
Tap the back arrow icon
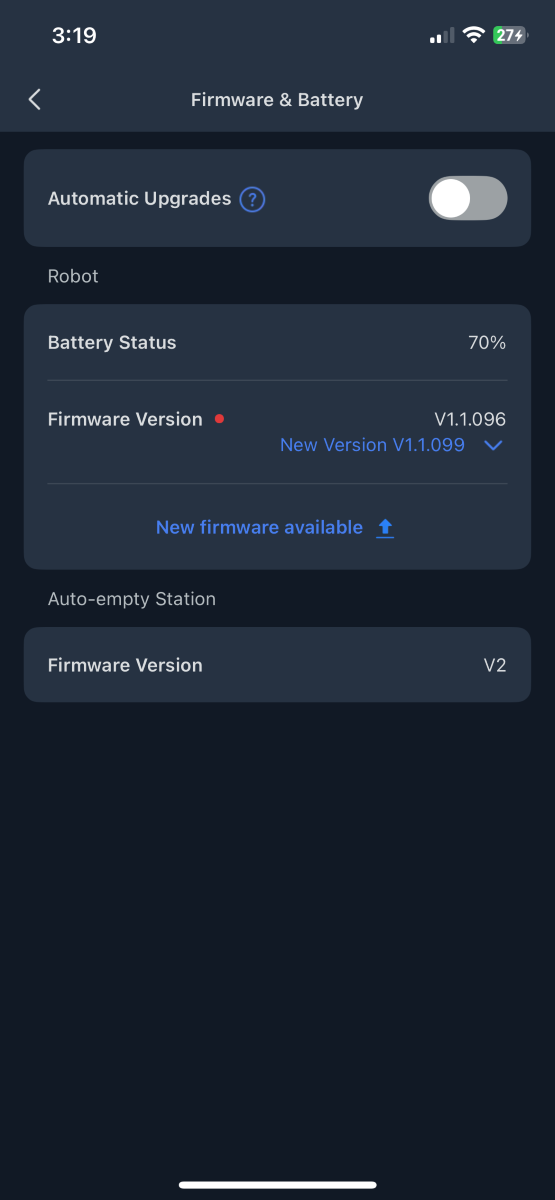coord(35,99)
